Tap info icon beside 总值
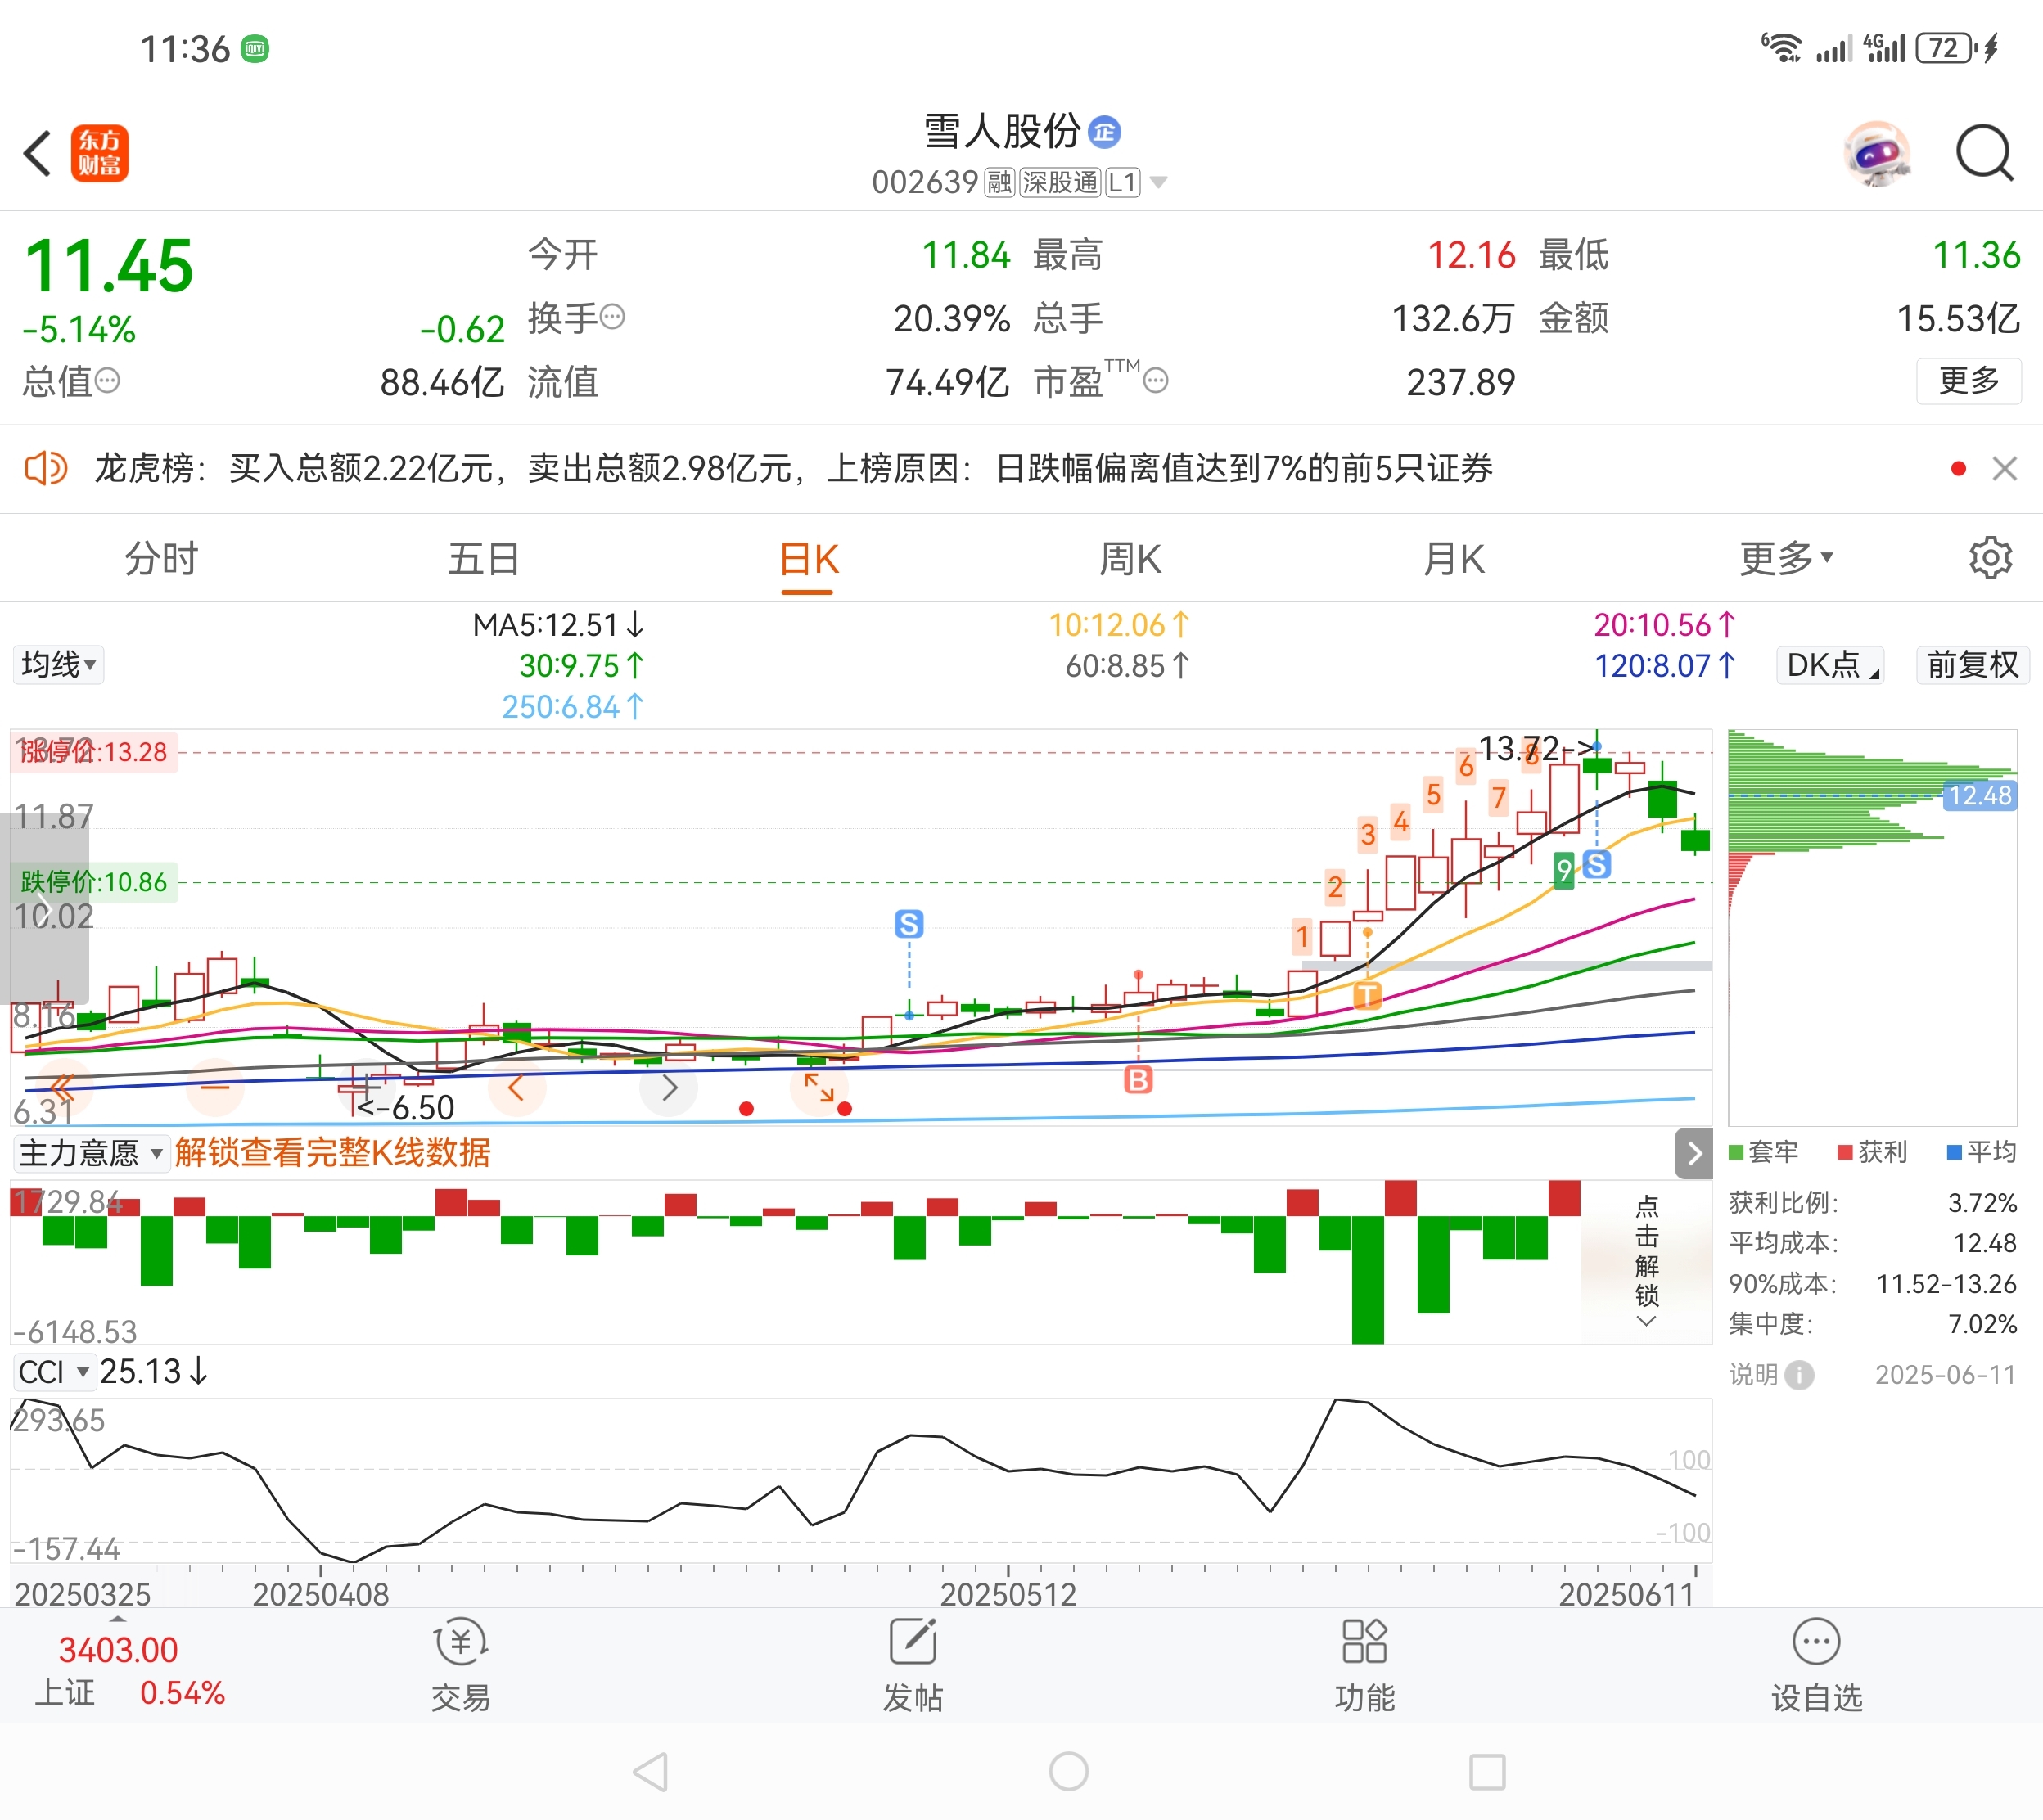This screenshot has width=2043, height=1820. pos(107,380)
